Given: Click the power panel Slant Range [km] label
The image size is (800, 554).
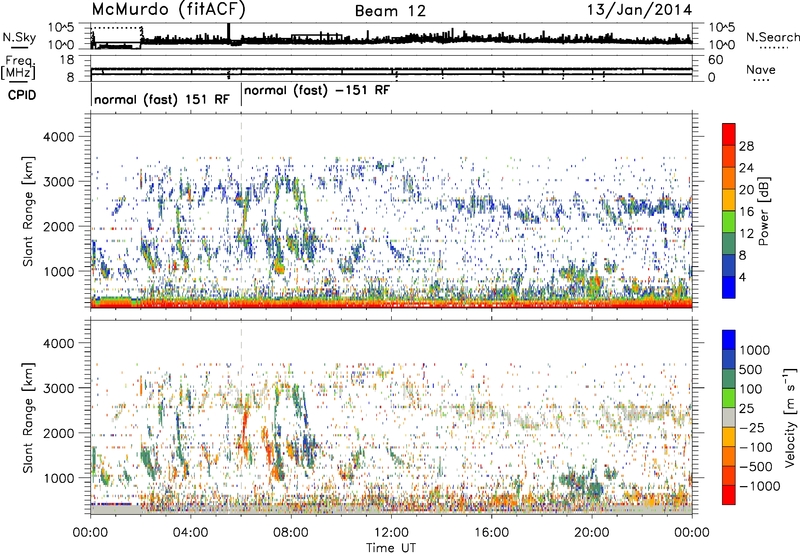Looking at the screenshot, I should (28, 211).
